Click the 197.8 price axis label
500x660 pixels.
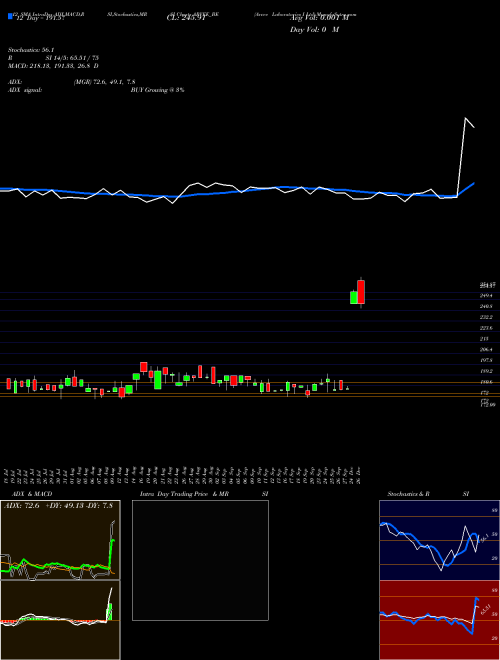coord(486,360)
